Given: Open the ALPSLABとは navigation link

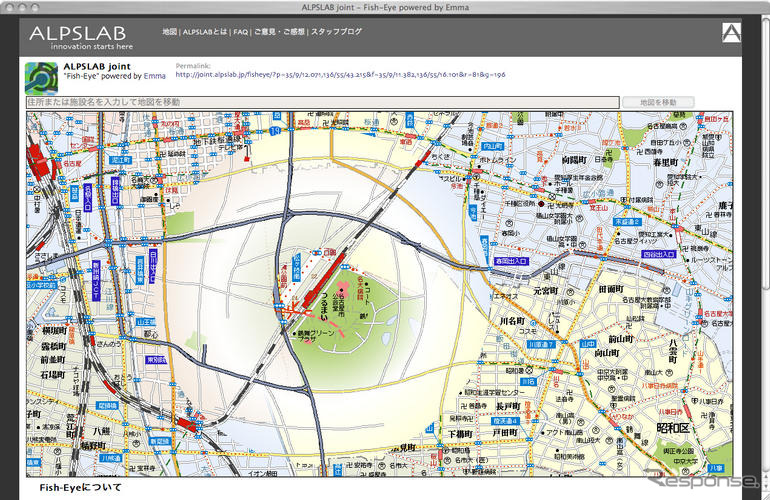Looking at the screenshot, I should (x=205, y=31).
